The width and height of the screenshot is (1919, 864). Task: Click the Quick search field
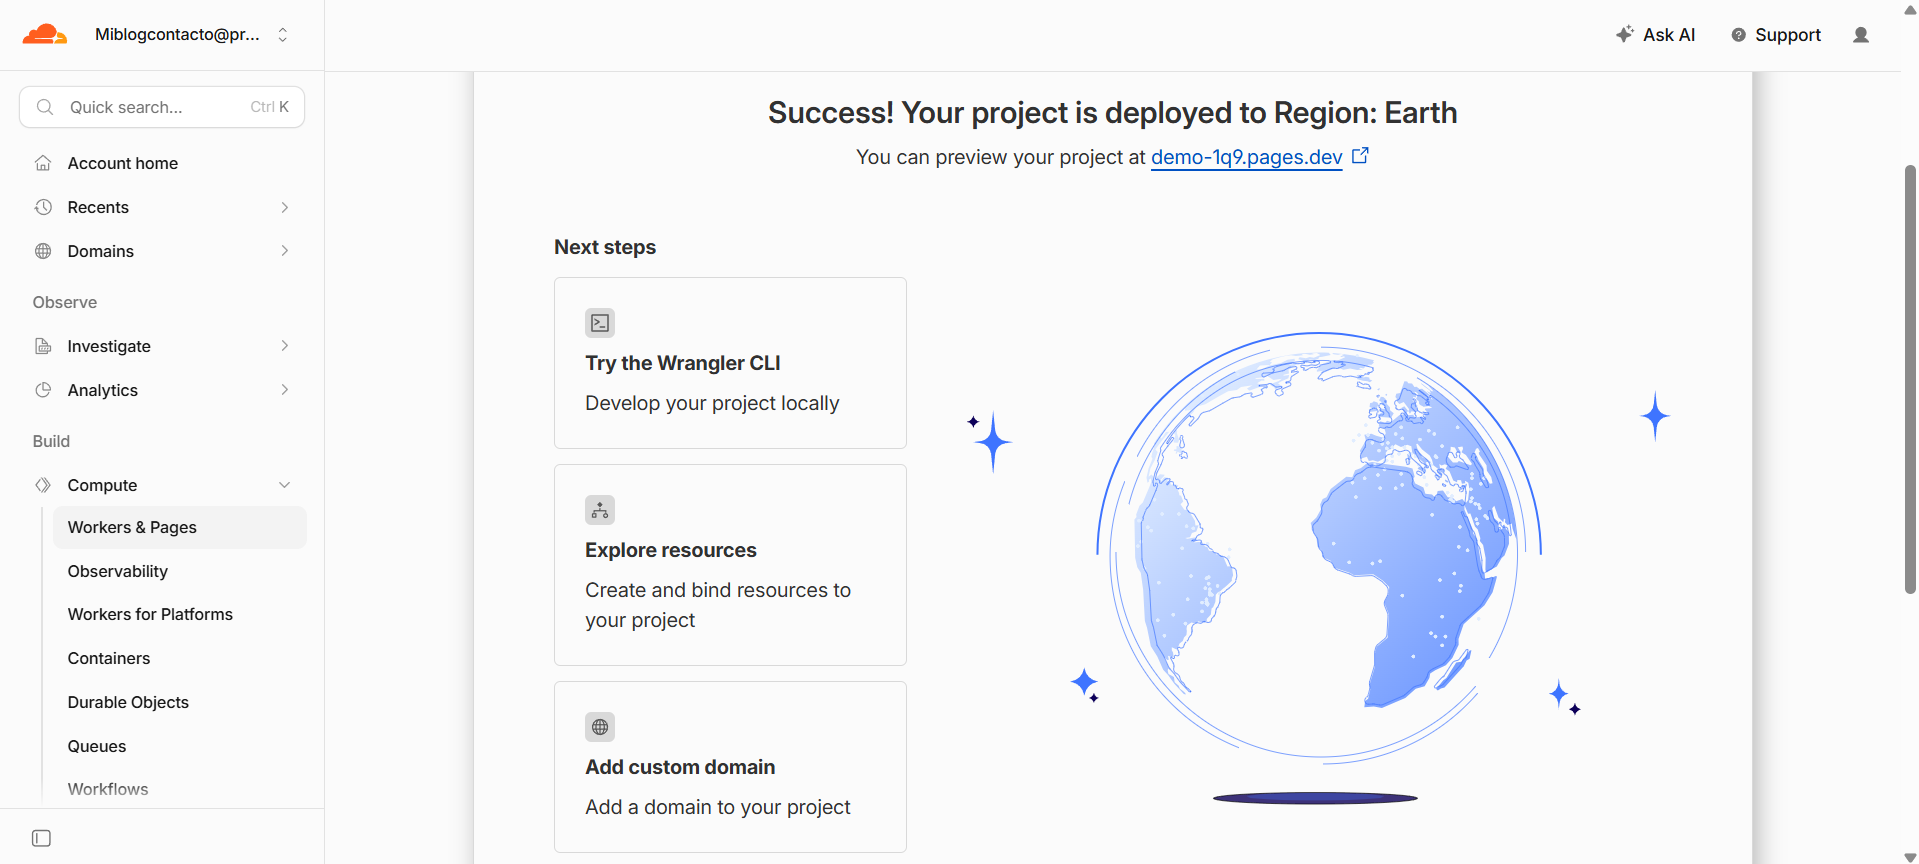point(162,107)
